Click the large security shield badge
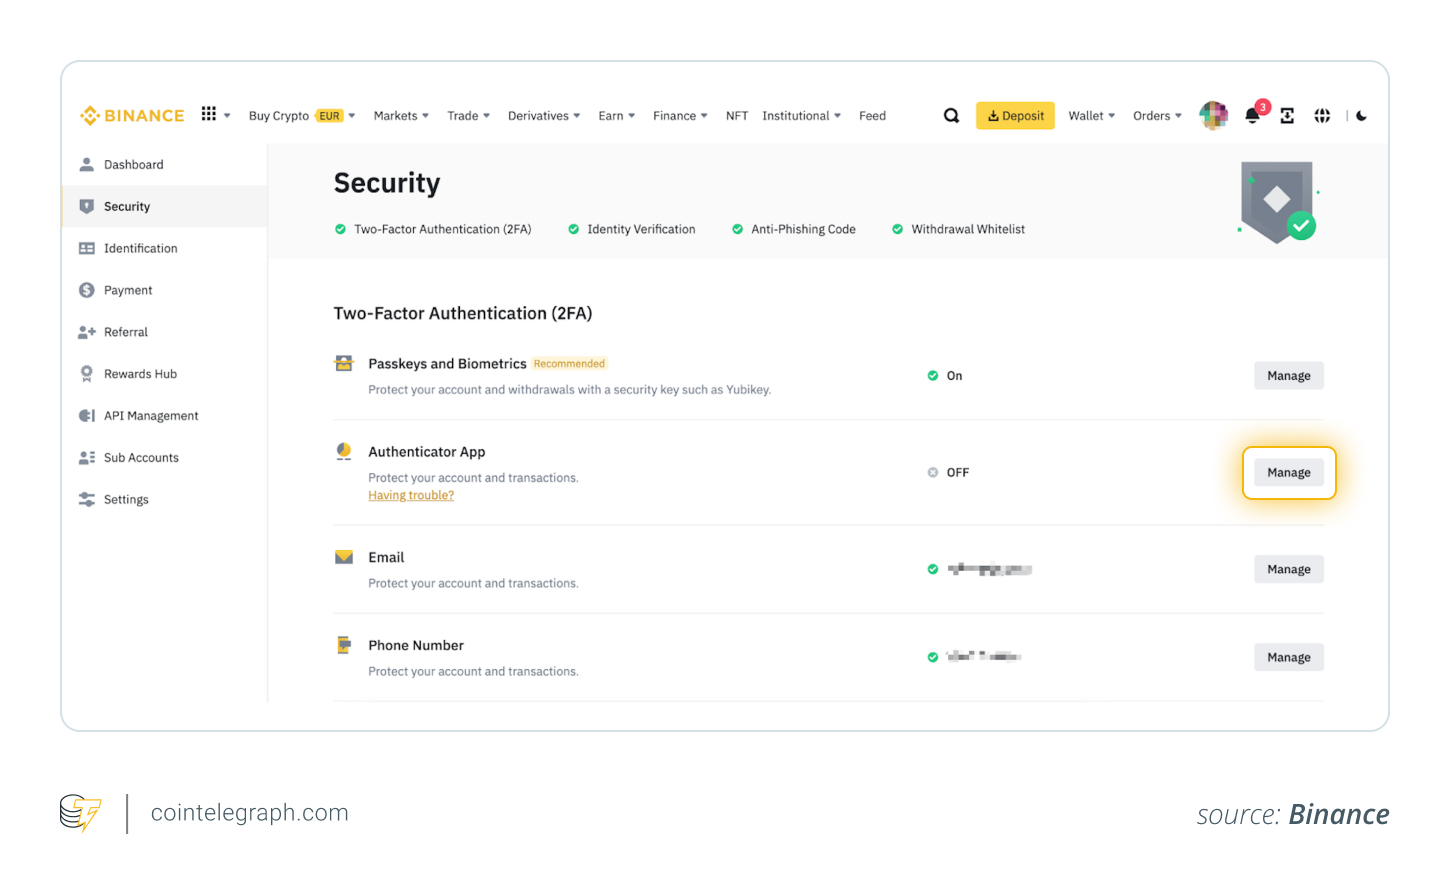The height and width of the screenshot is (894, 1450). pos(1279,202)
